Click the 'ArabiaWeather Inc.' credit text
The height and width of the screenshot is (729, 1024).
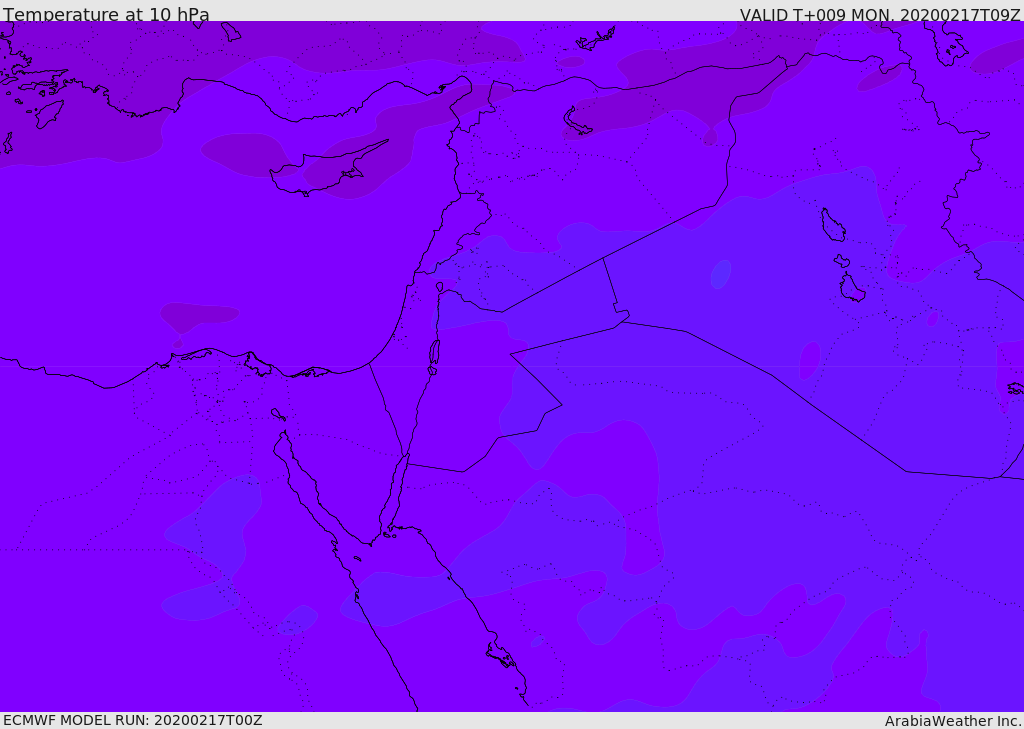click(954, 721)
